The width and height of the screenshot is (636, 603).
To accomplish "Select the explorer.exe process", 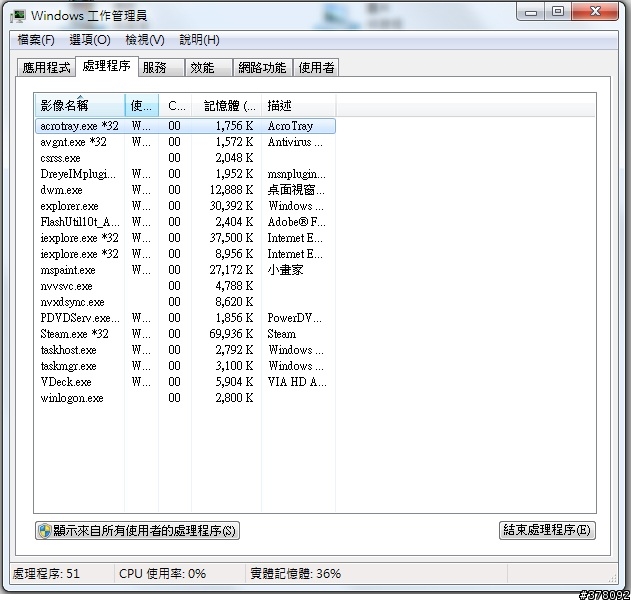I will pyautogui.click(x=185, y=206).
